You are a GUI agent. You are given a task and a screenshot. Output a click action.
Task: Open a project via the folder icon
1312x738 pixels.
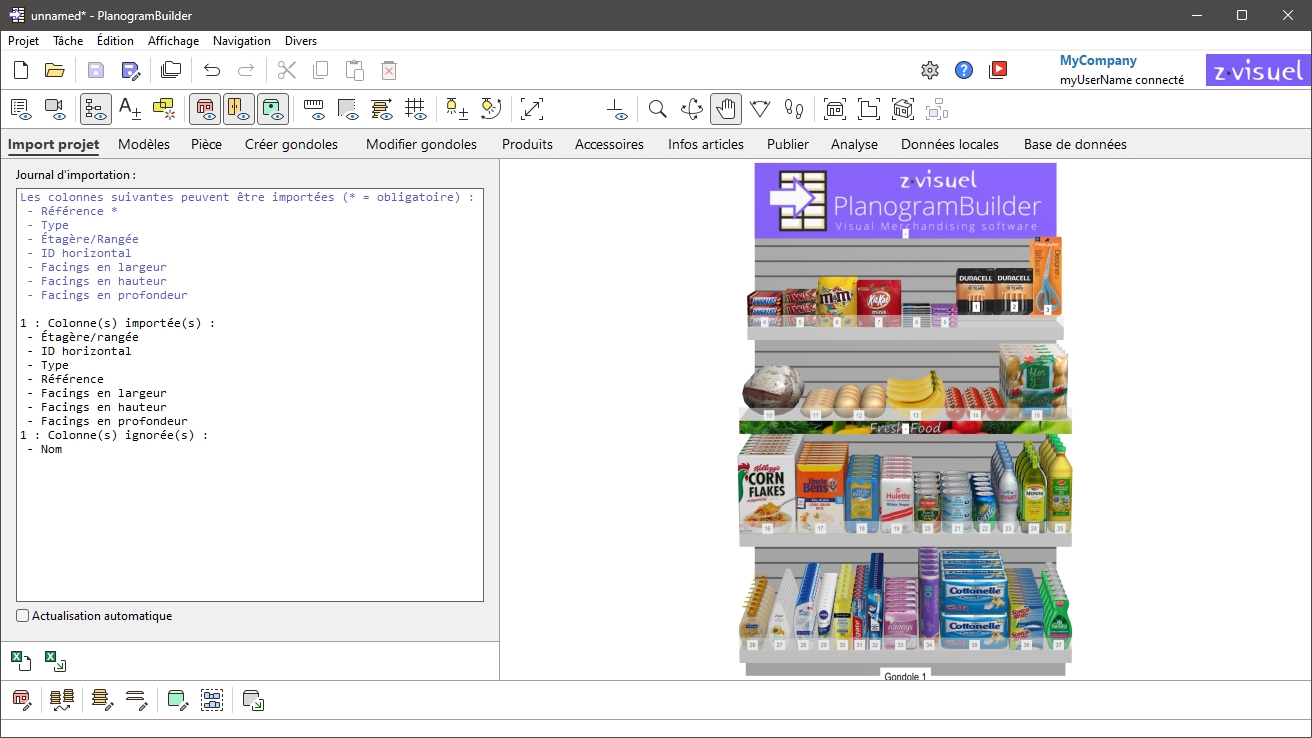(55, 70)
